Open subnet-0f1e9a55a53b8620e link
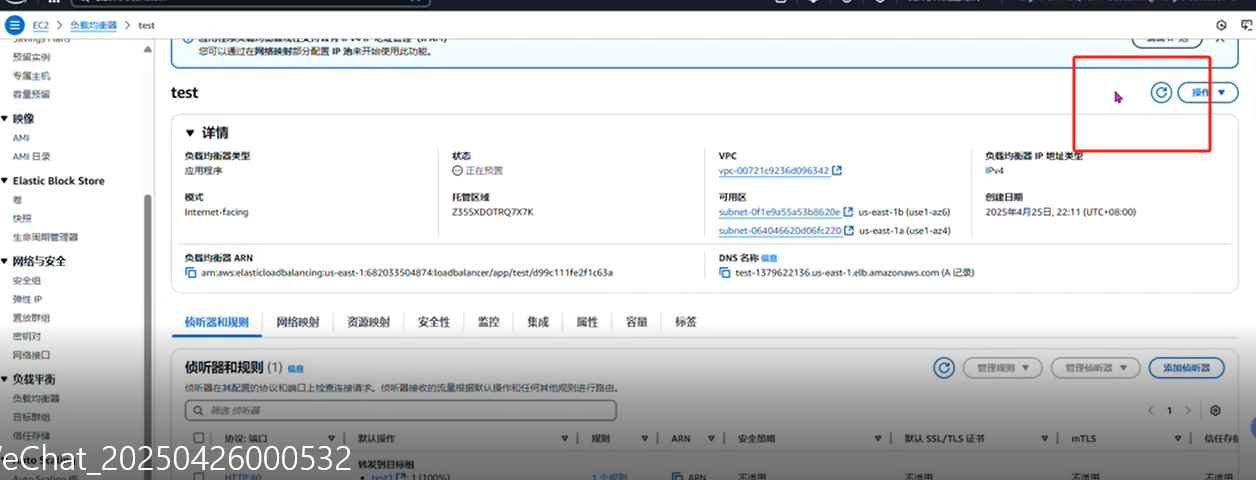1256x480 pixels. click(x=779, y=212)
